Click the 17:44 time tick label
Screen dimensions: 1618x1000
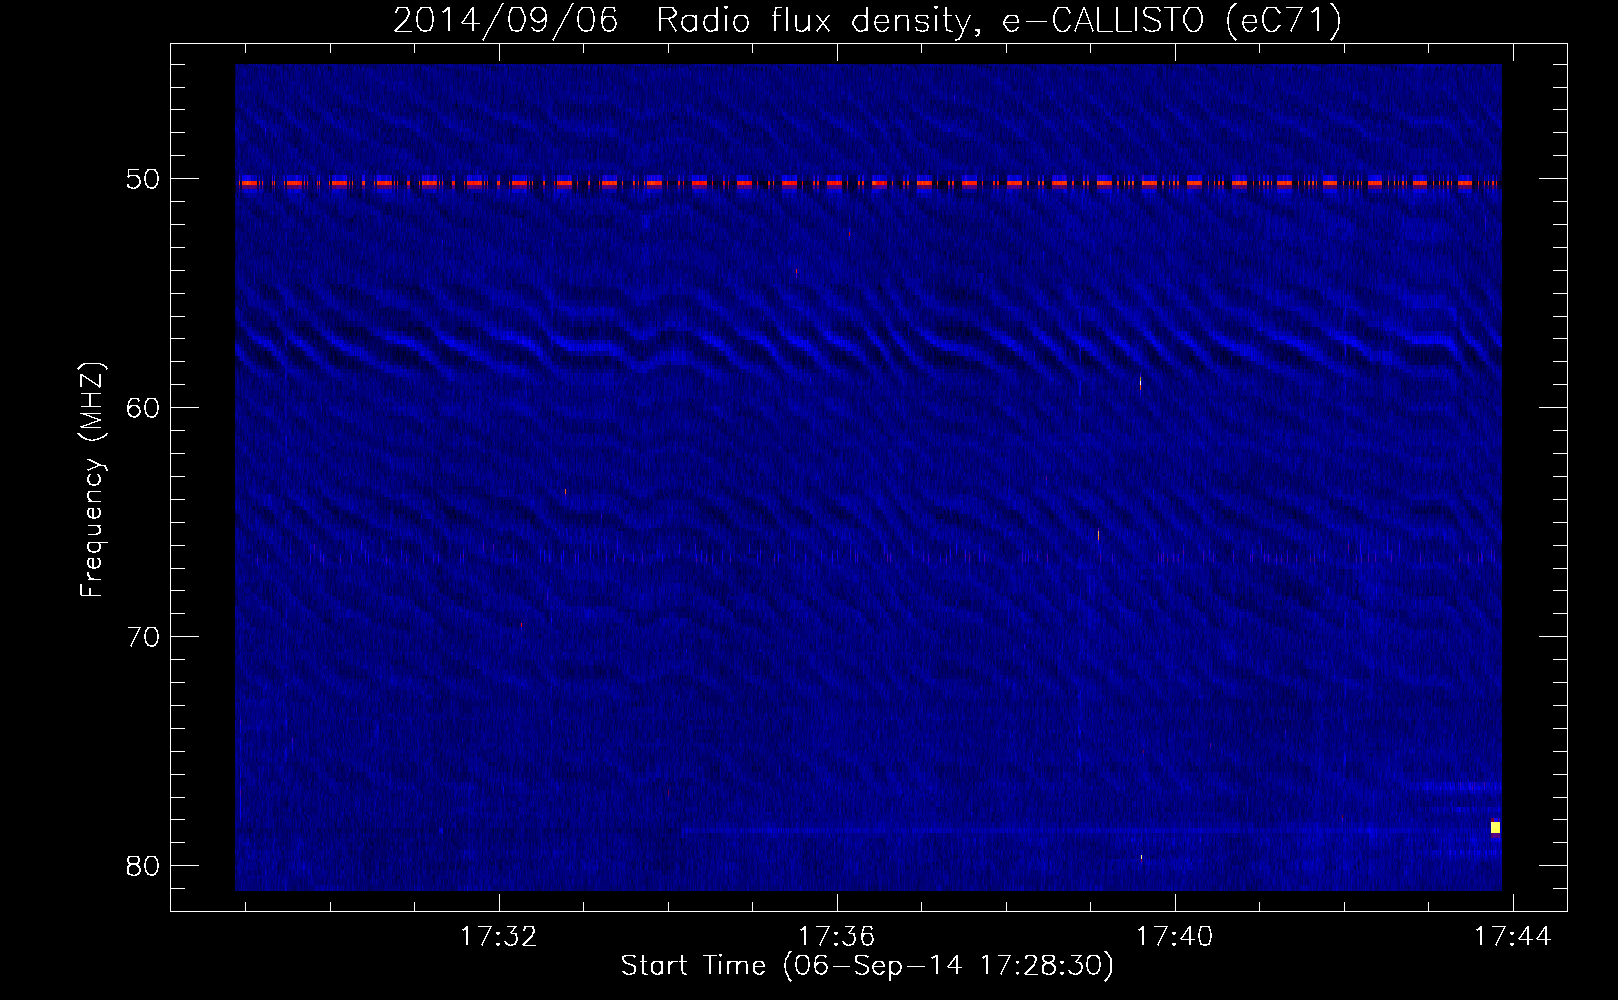pos(1512,937)
